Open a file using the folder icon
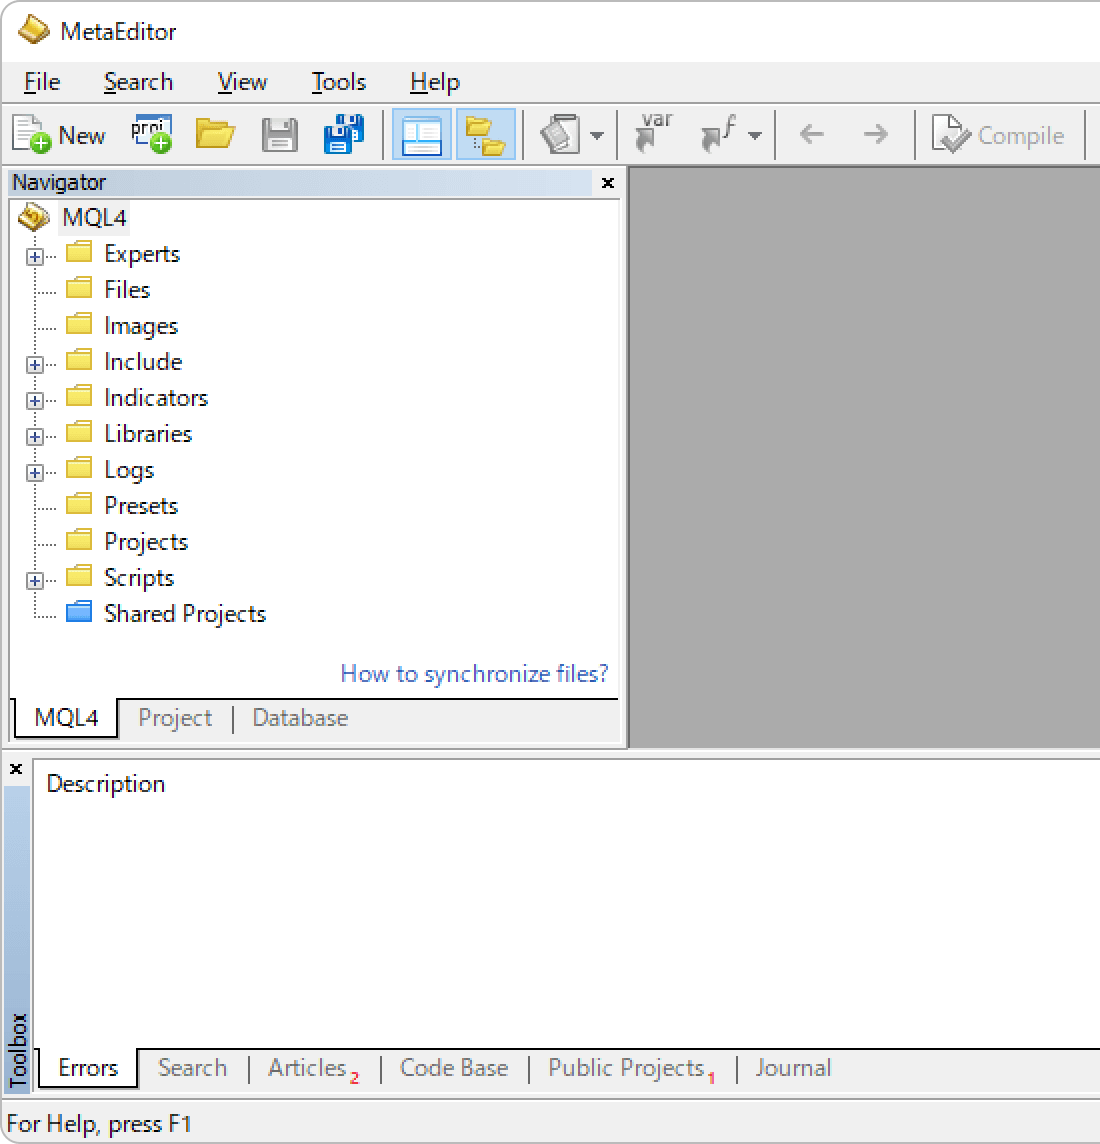 click(x=215, y=134)
